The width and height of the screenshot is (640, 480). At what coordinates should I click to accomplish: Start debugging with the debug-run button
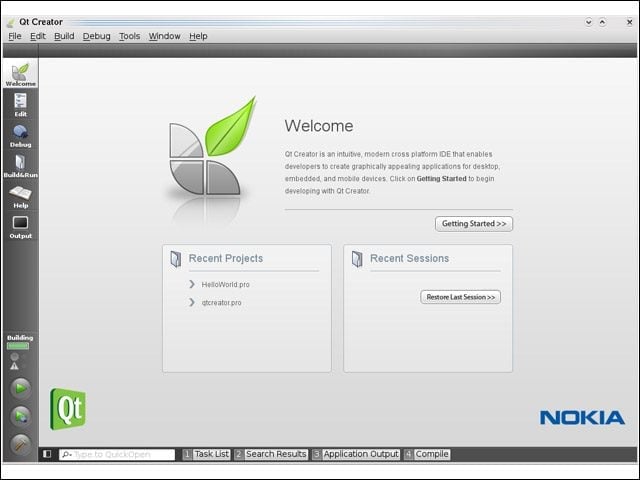pos(20,416)
